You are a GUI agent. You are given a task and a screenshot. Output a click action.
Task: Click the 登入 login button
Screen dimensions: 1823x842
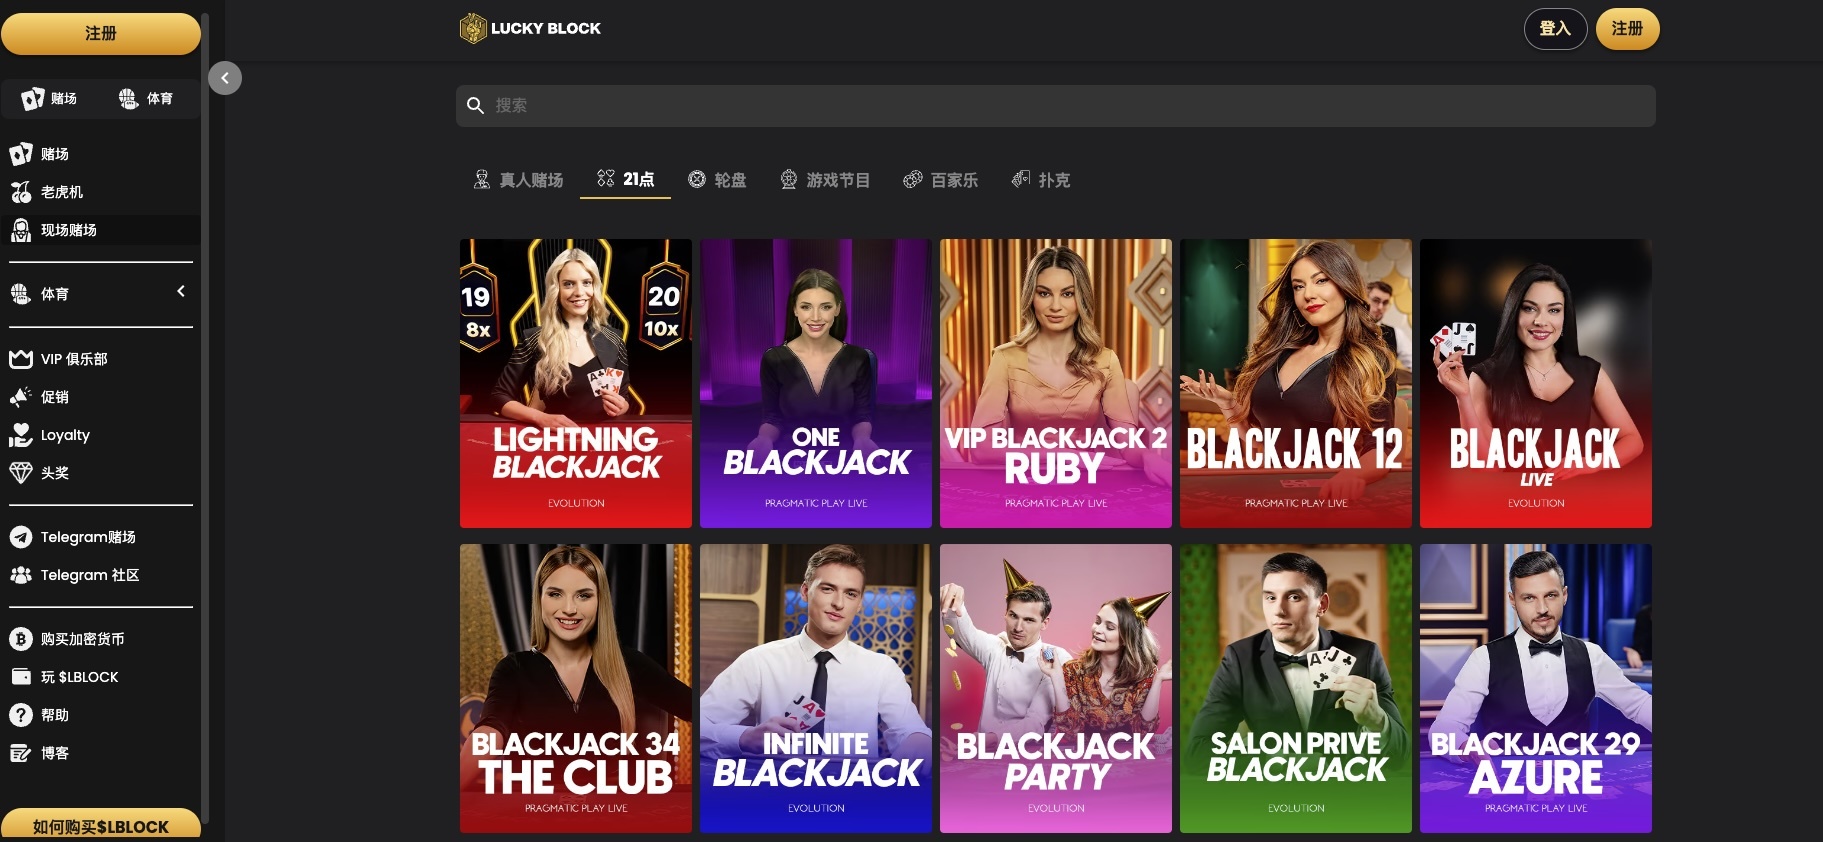1555,29
